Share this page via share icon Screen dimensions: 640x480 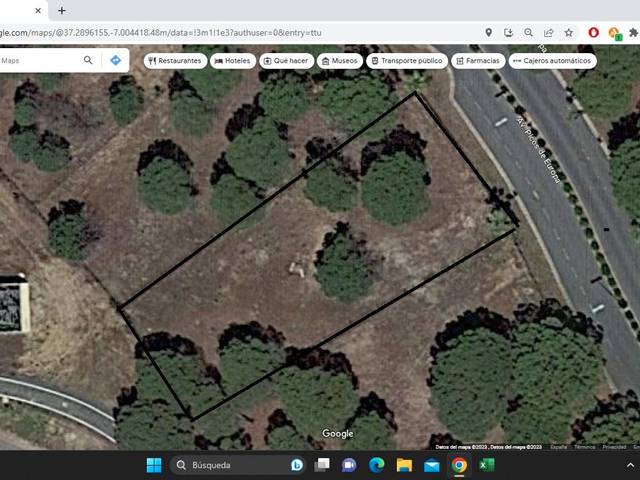coord(549,33)
